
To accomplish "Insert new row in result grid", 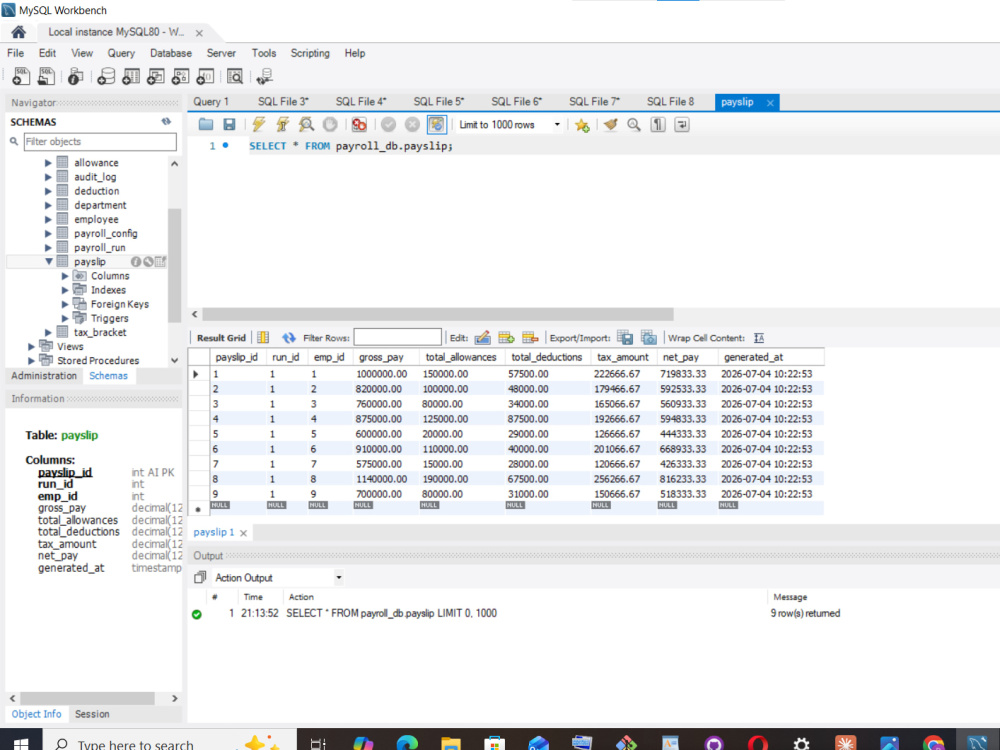I will tap(506, 337).
